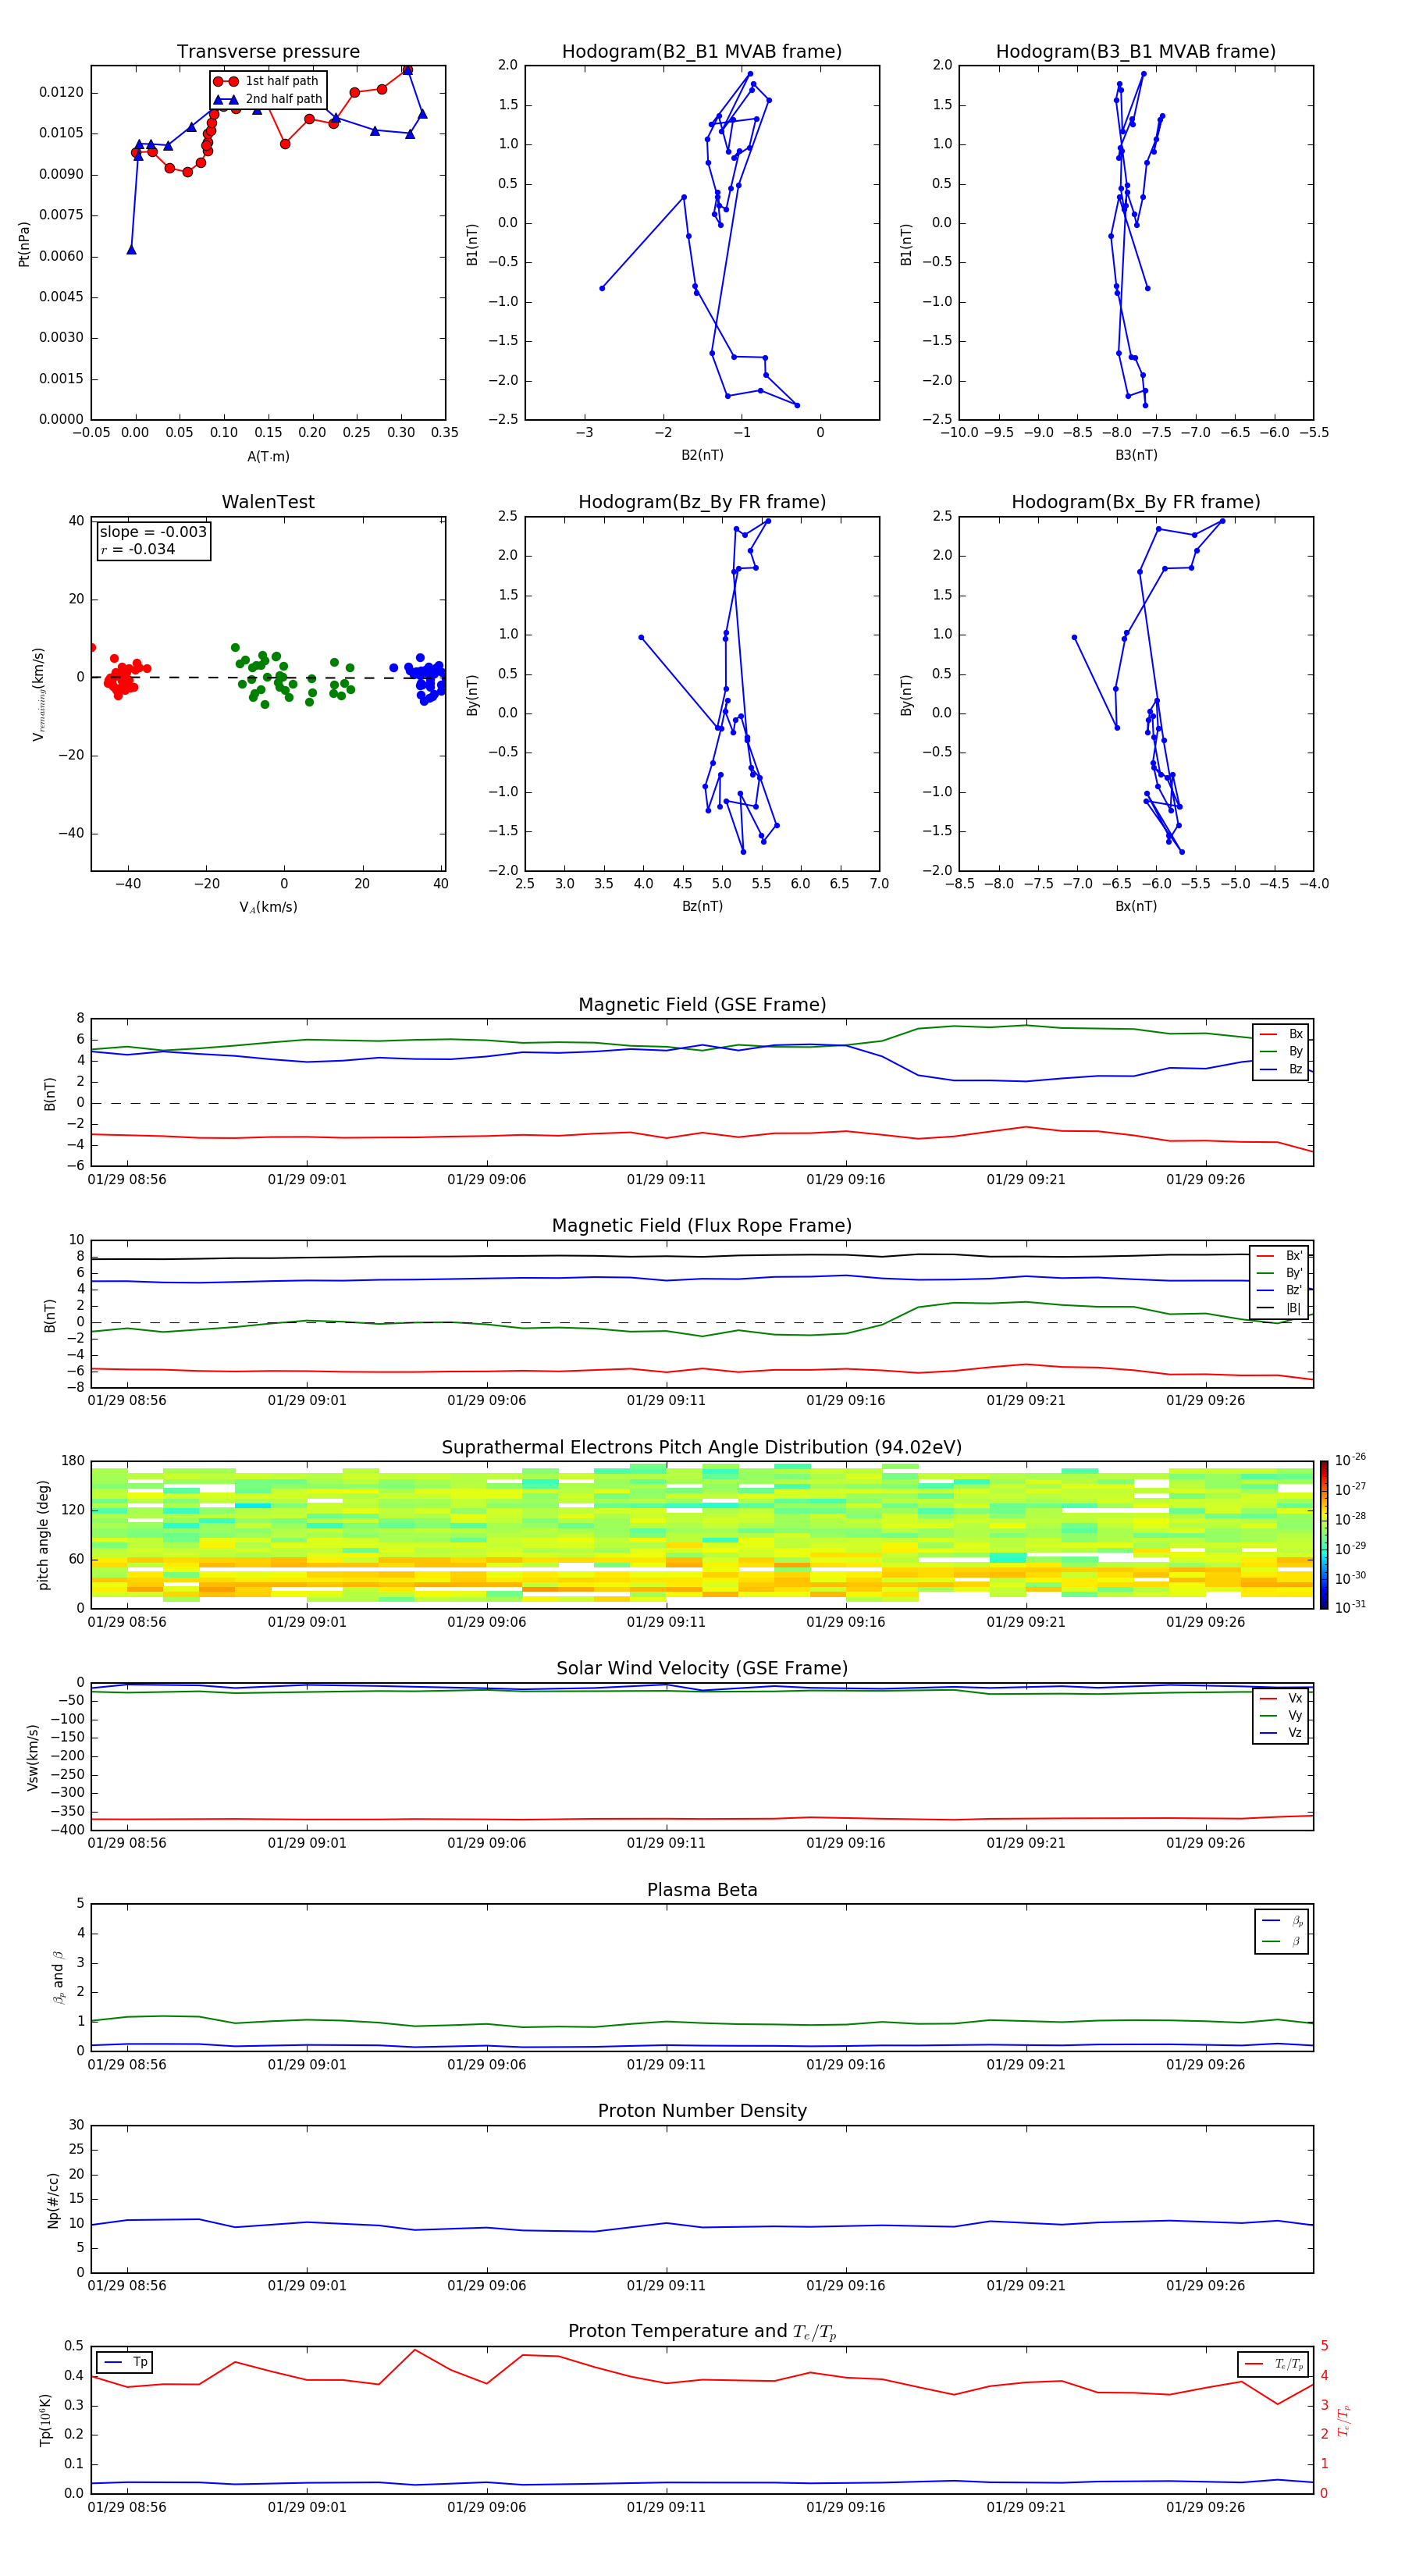Select the red Te/Tp legend entry
This screenshot has height=2576, width=1405.
[1274, 2365]
